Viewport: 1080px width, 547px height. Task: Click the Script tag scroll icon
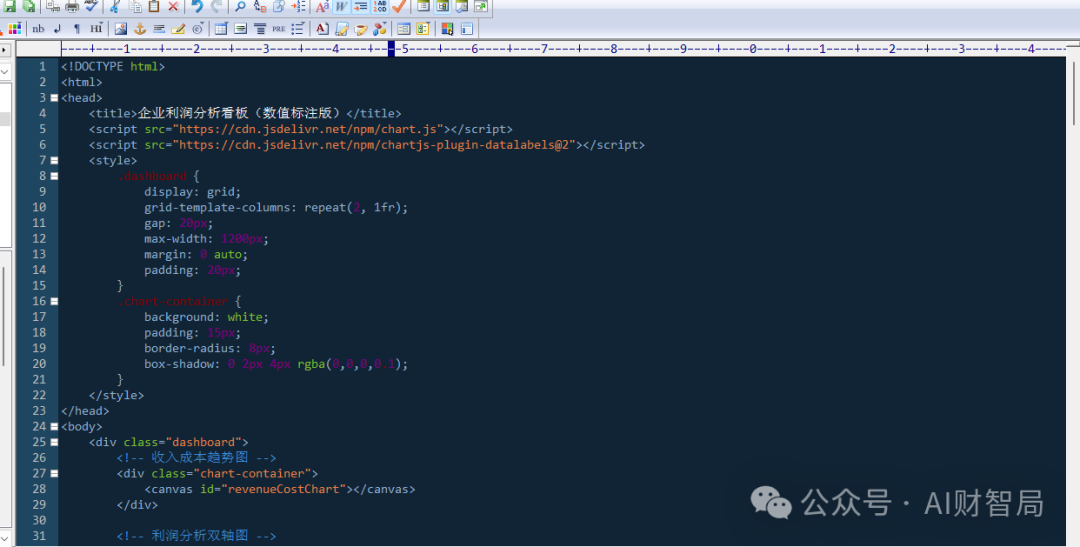342,29
